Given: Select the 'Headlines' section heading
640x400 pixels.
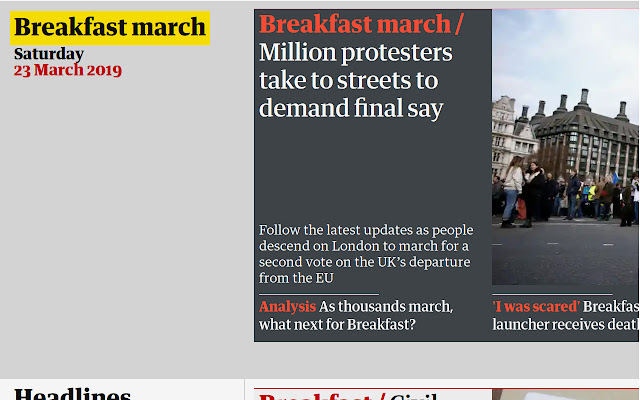Looking at the screenshot, I should (72, 393).
